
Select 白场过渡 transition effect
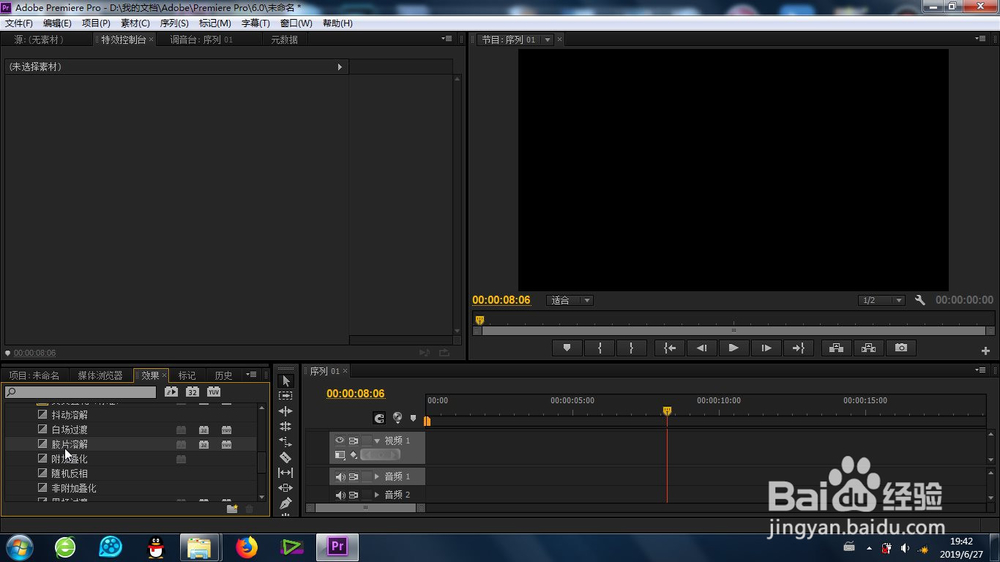tap(70, 429)
